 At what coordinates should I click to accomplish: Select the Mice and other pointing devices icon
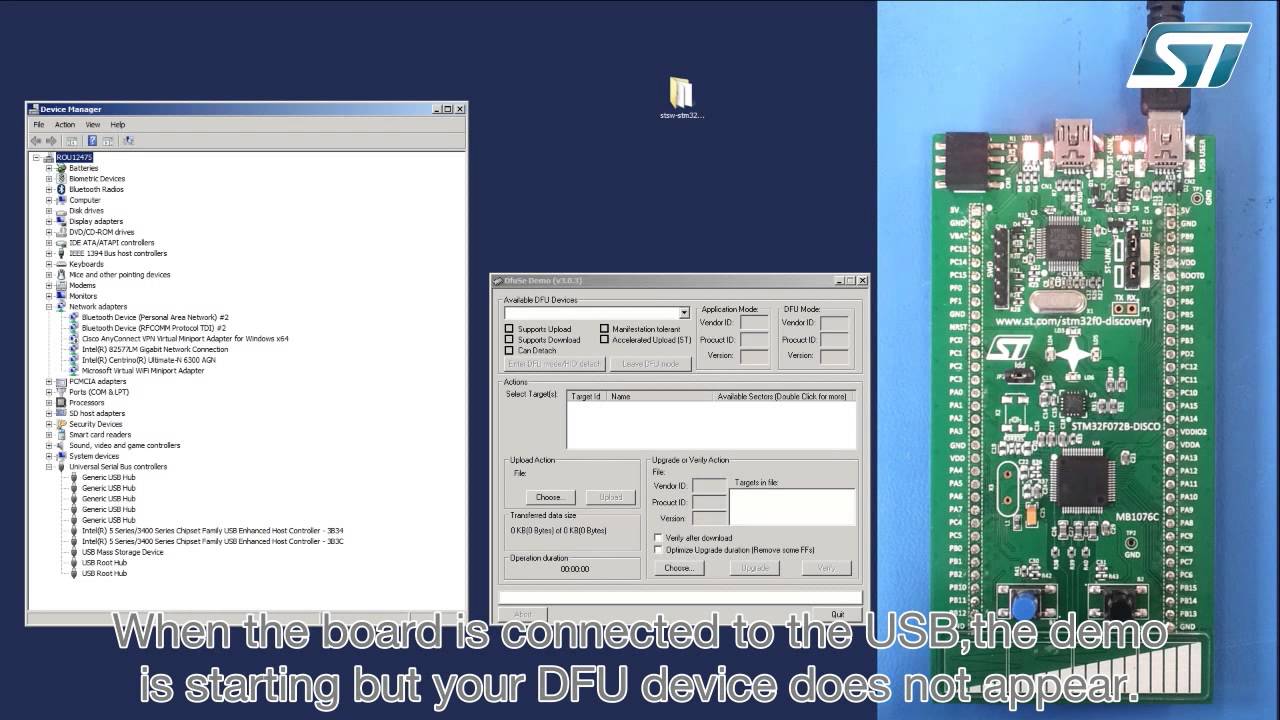point(61,275)
